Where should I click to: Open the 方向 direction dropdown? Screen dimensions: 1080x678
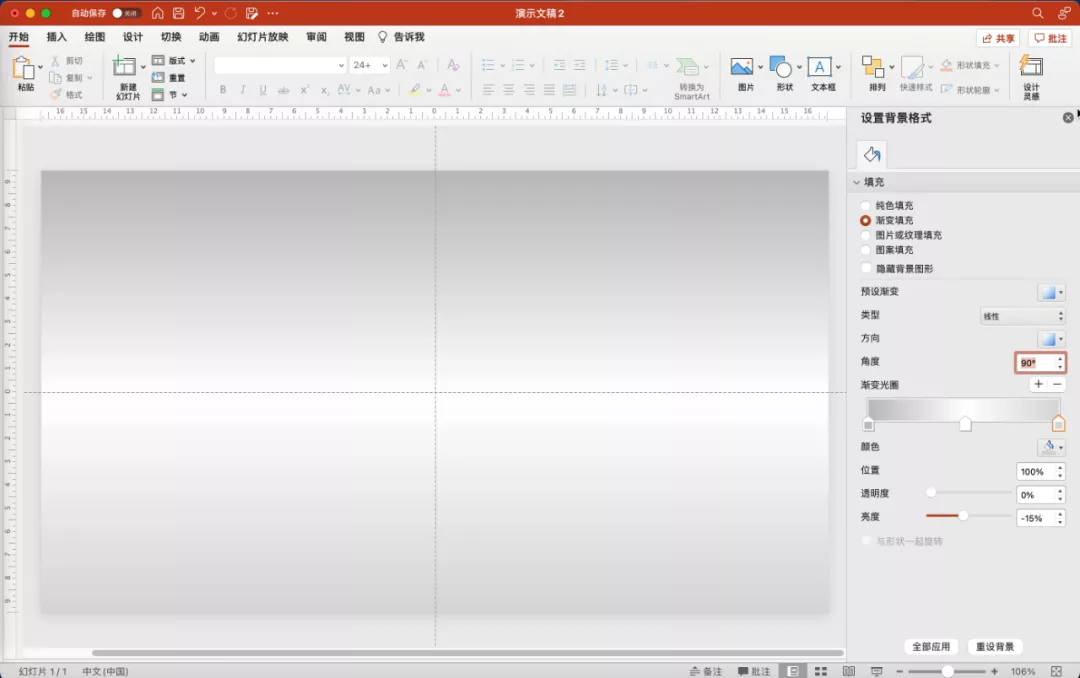(x=1051, y=339)
